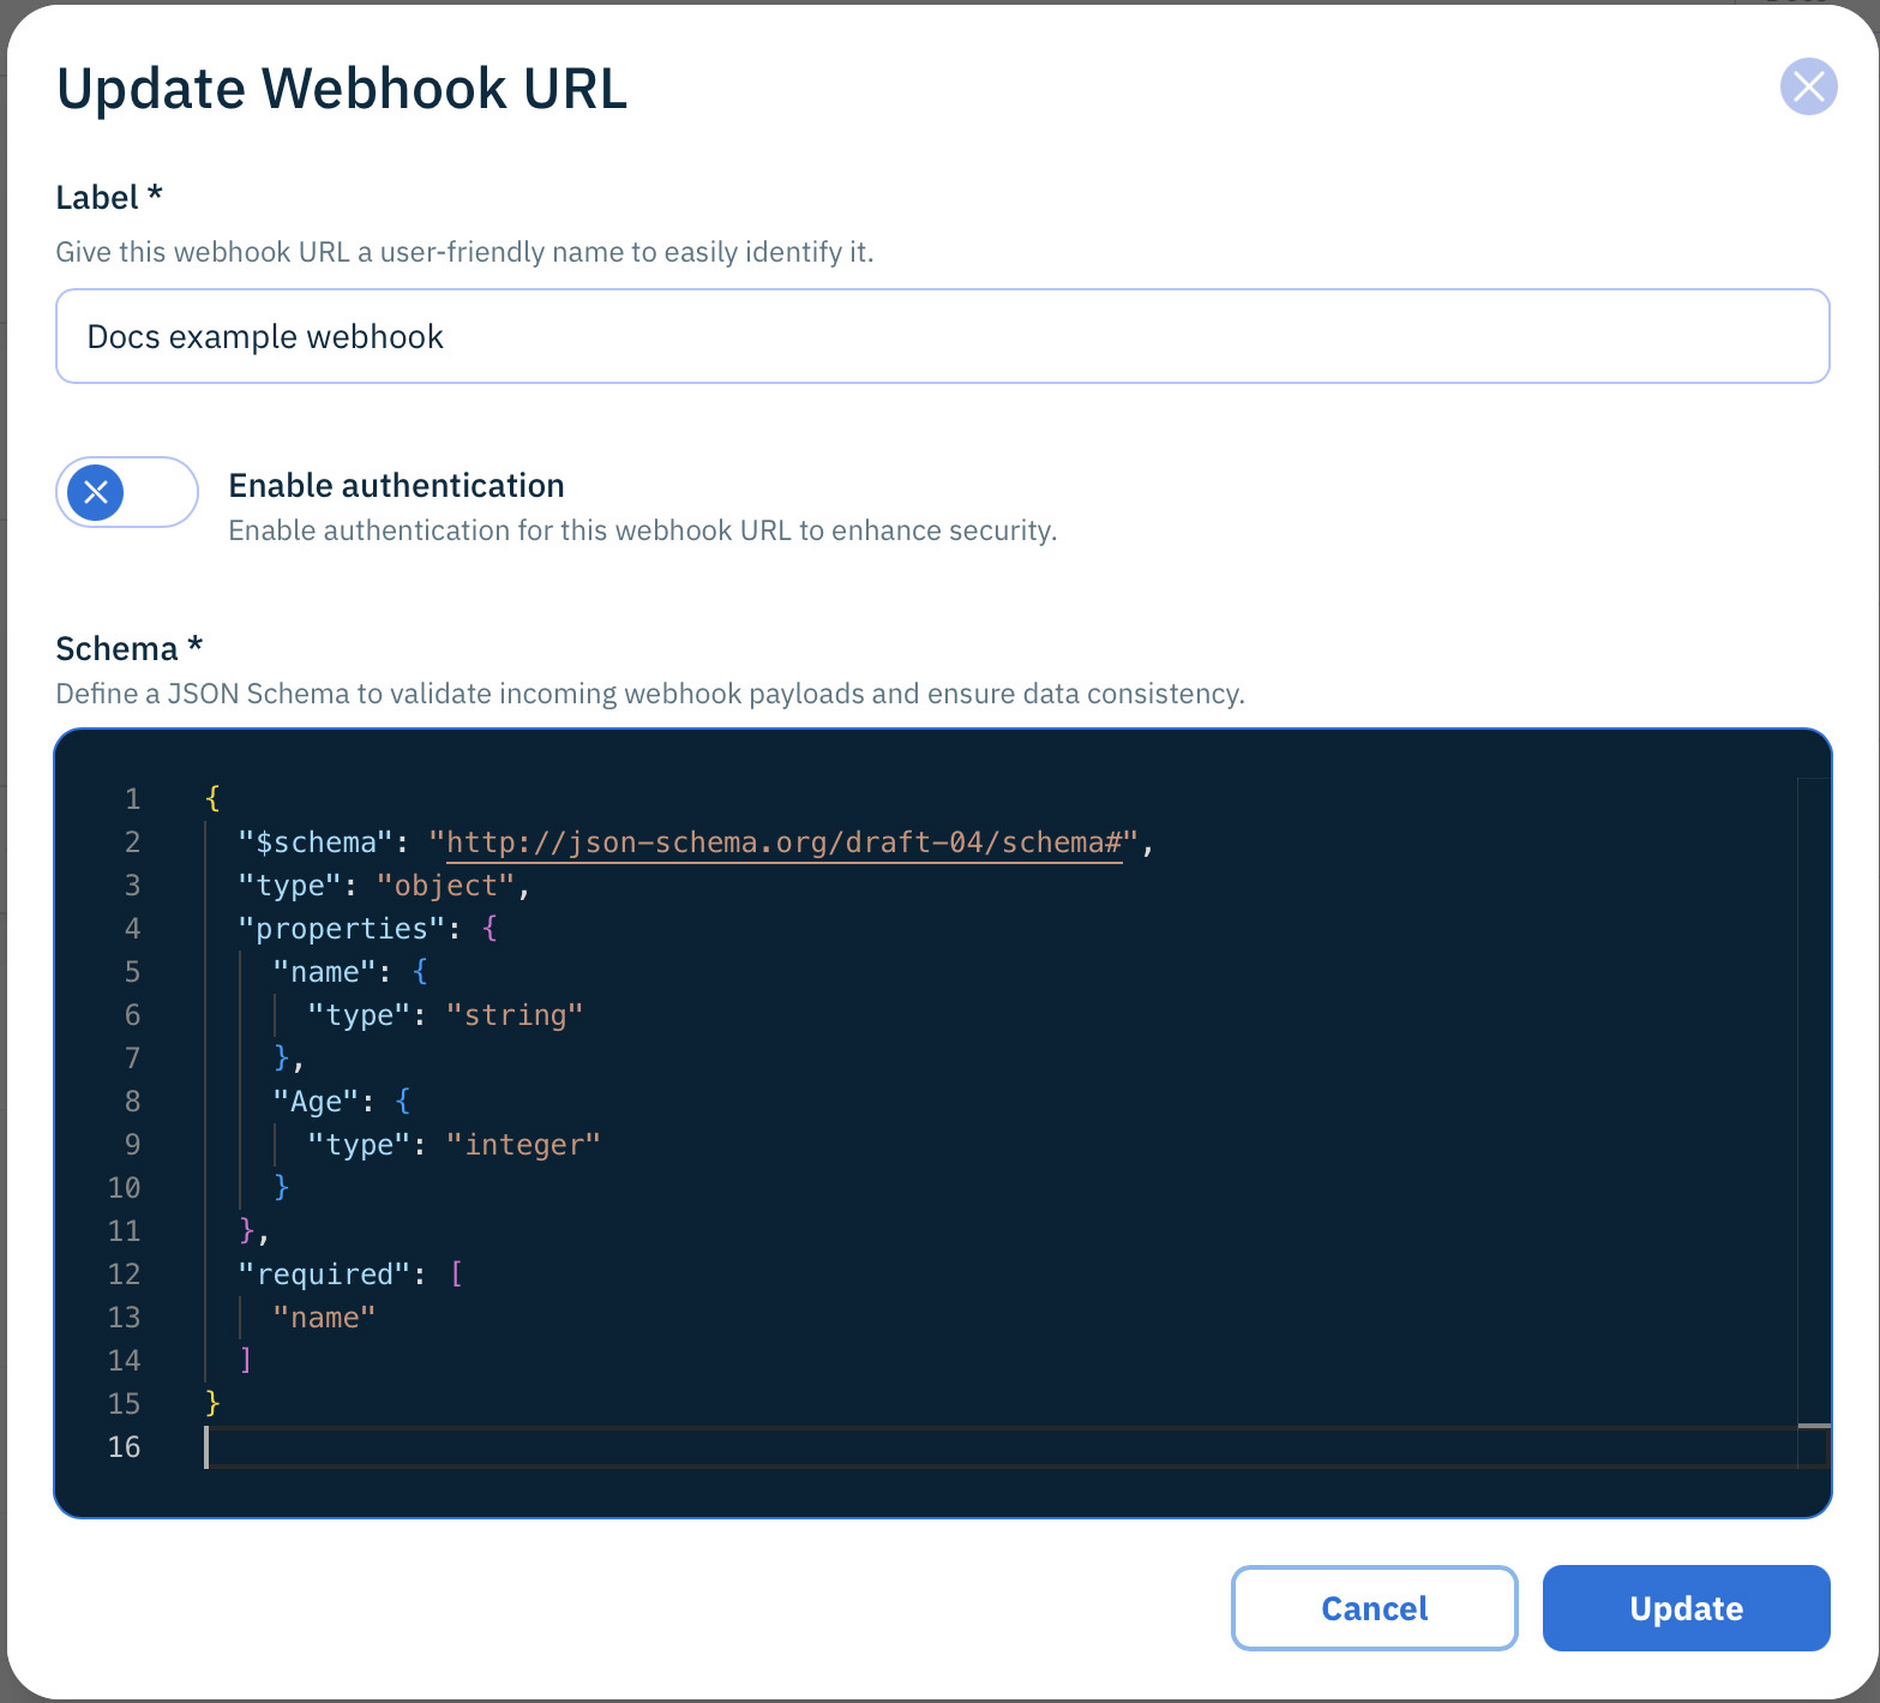Click the closing brace on line 15
Screen dimensions: 1880x1703
click(x=211, y=1403)
